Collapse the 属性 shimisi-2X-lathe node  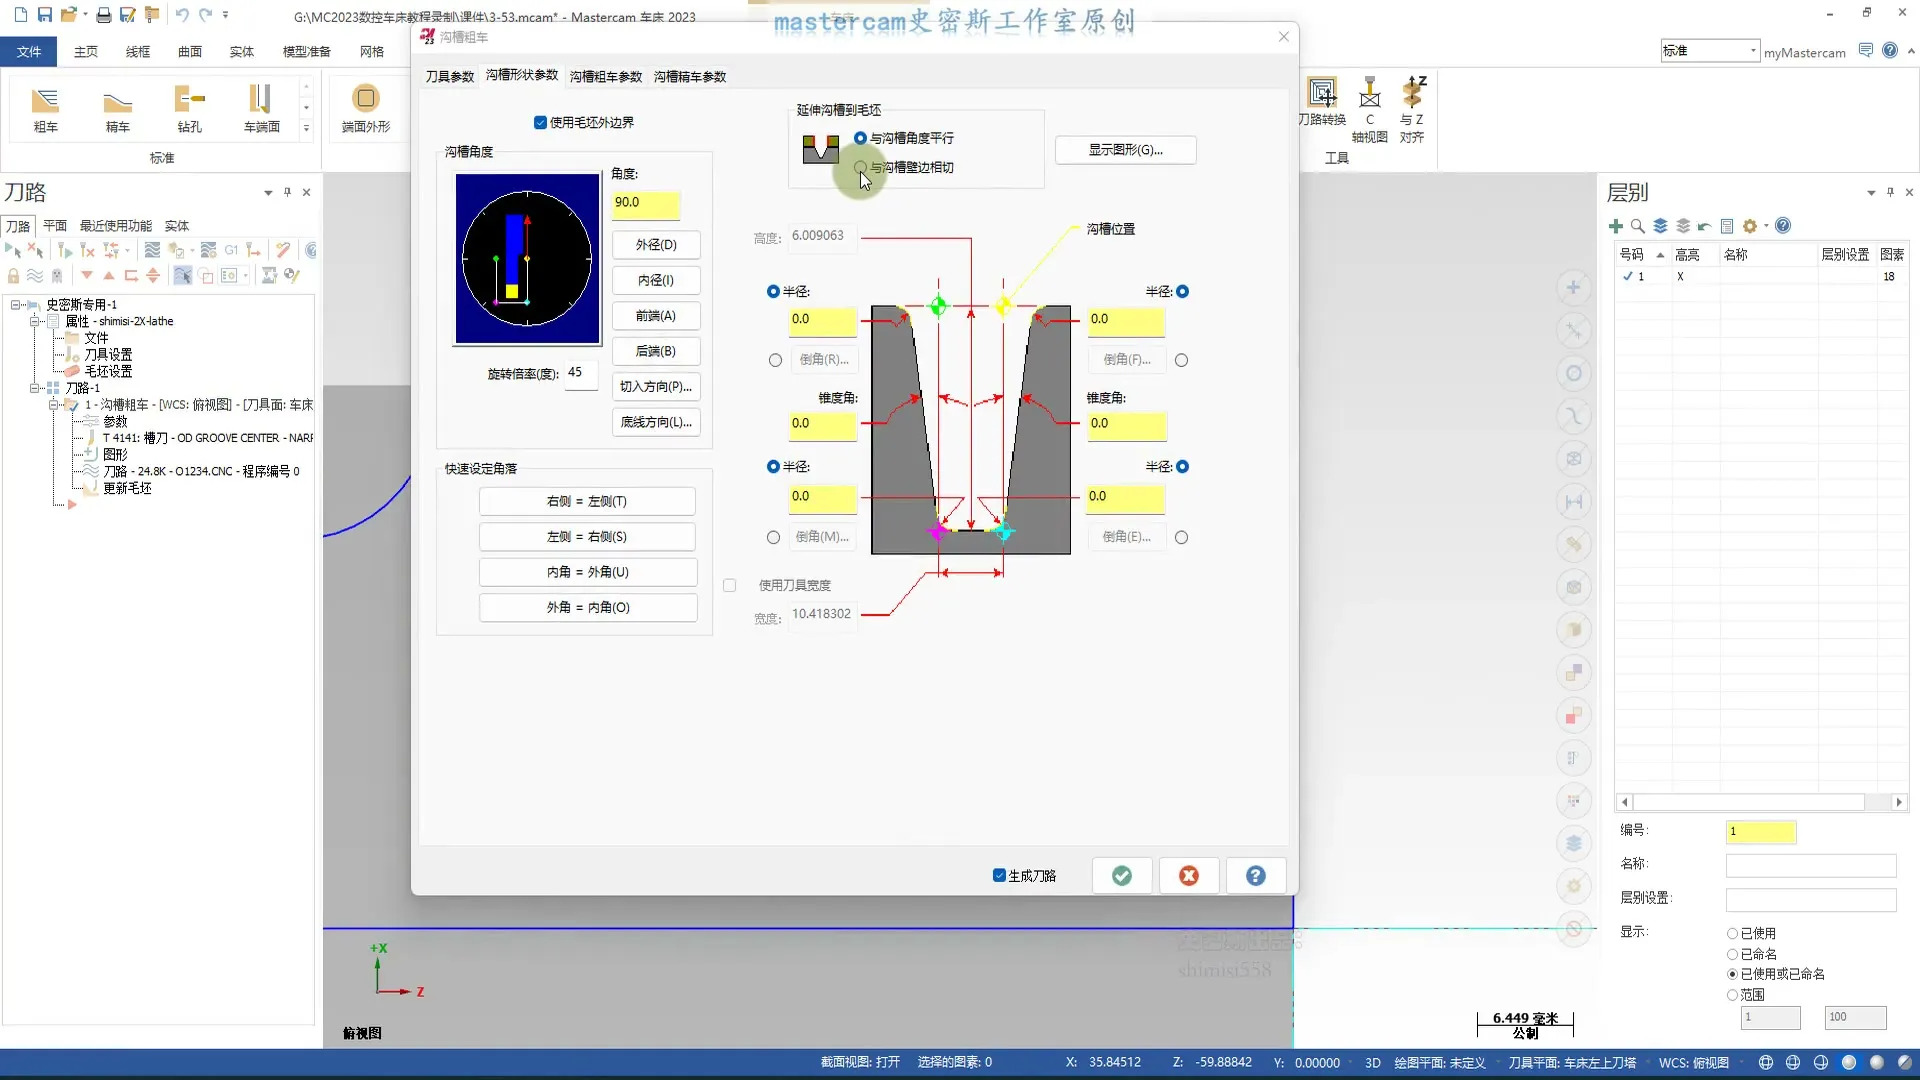click(x=35, y=321)
